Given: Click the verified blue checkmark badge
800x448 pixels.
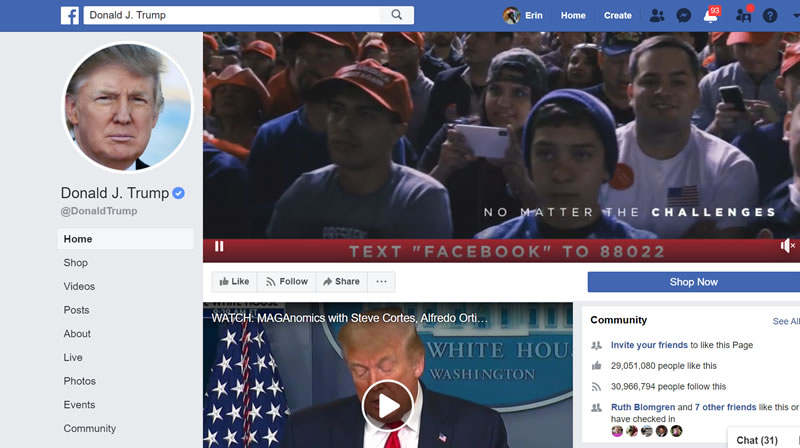Looking at the screenshot, I should click(178, 193).
